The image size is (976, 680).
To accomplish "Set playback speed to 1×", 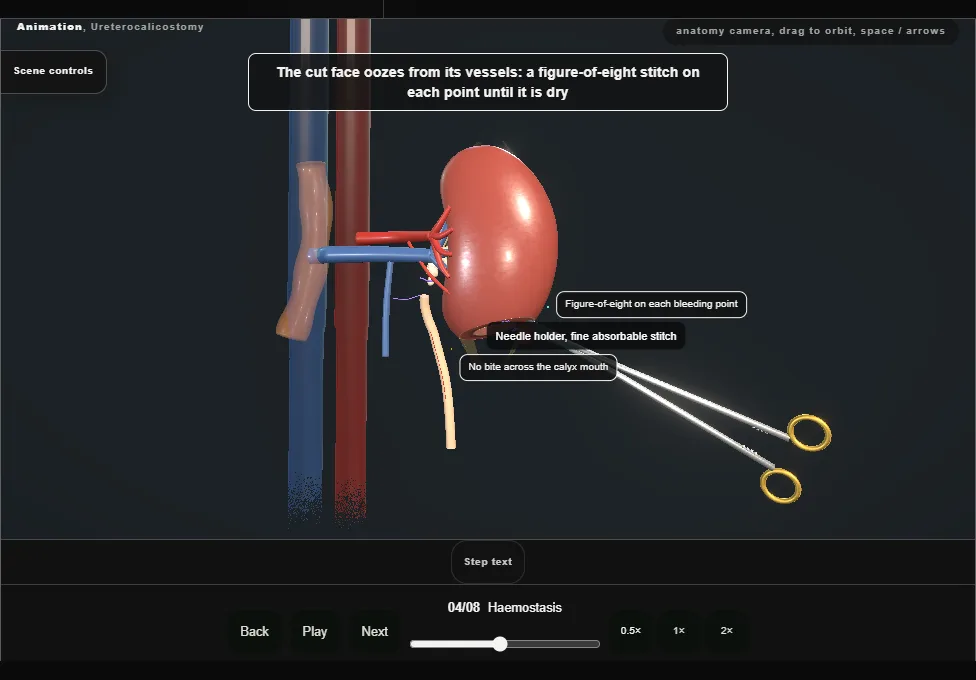I will coord(678,631).
